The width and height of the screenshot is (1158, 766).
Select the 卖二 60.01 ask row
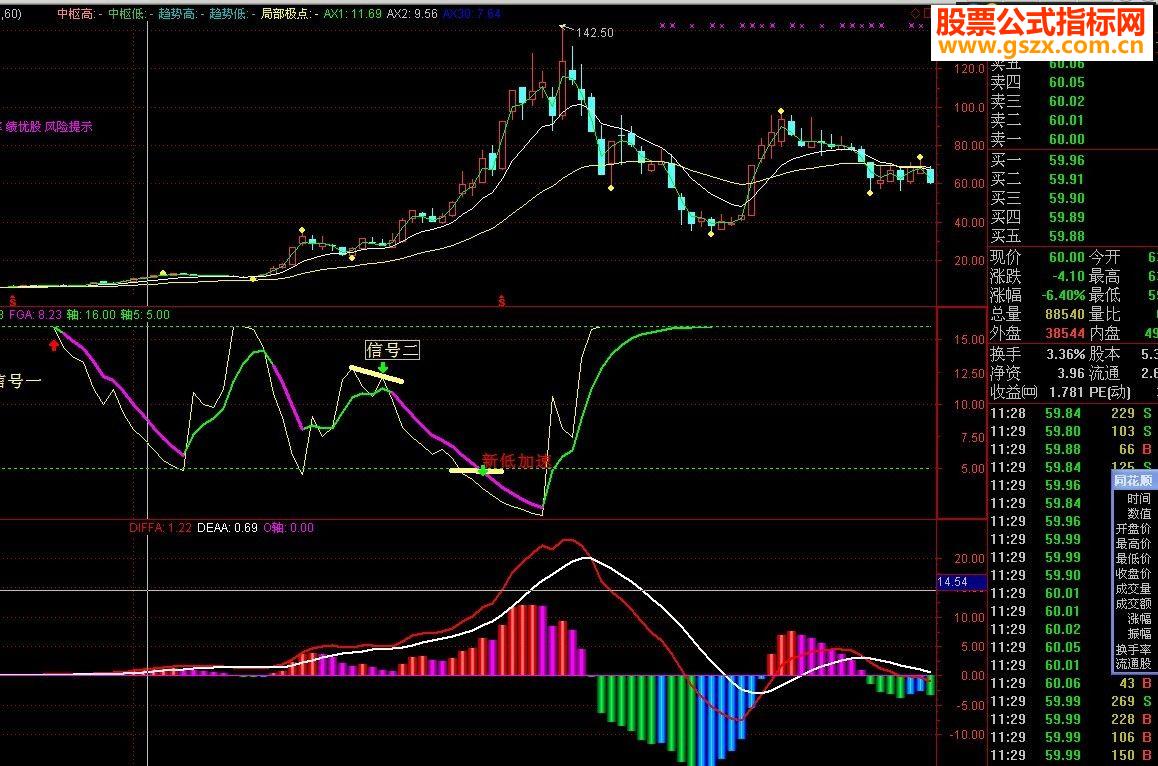click(x=1038, y=120)
